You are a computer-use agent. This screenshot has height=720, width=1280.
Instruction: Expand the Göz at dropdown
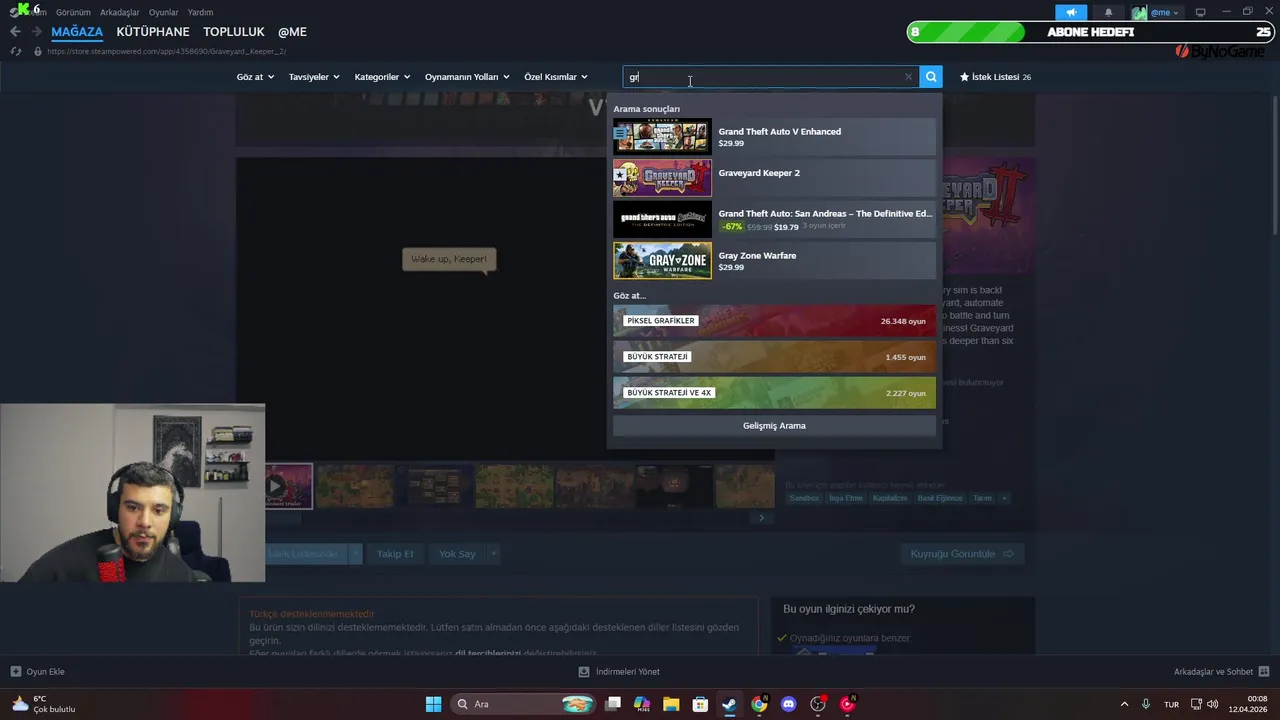click(255, 77)
